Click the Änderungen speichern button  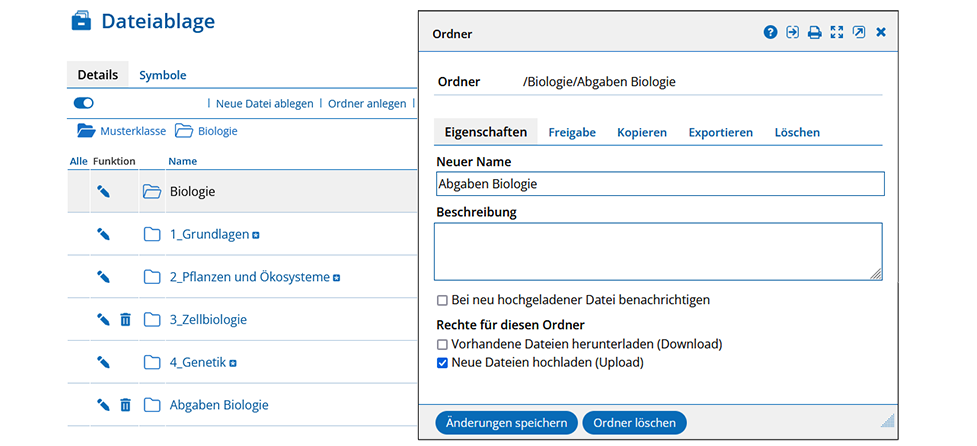click(507, 423)
